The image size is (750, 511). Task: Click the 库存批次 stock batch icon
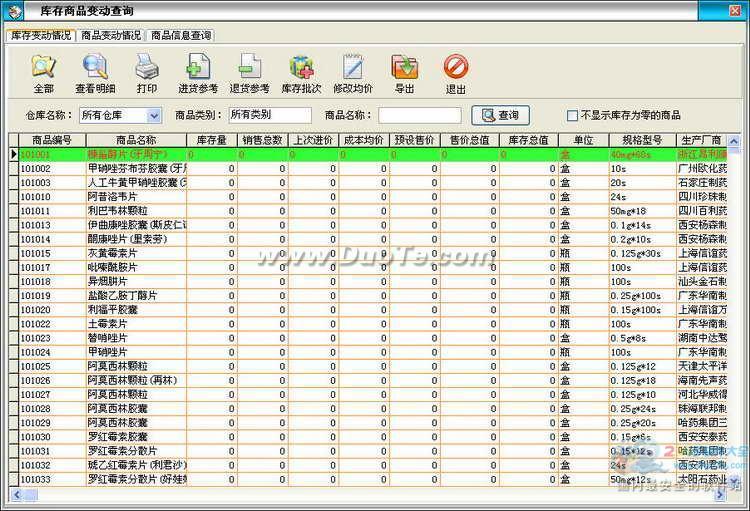point(301,68)
